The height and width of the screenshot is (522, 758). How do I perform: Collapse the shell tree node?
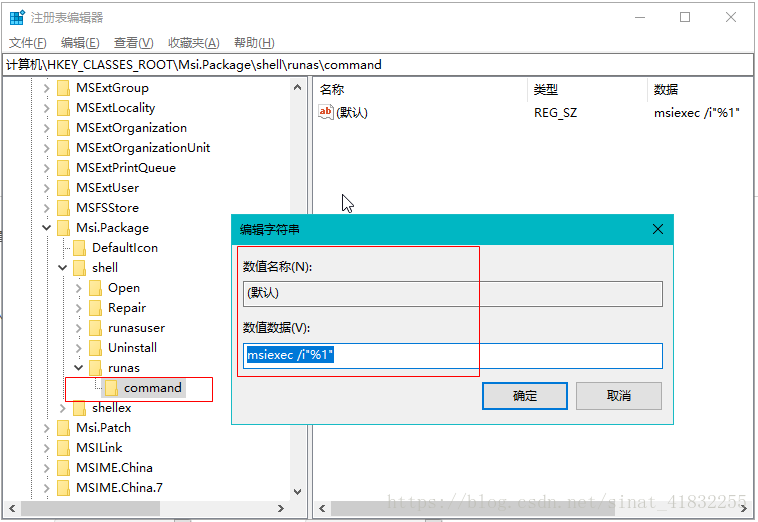click(62, 268)
